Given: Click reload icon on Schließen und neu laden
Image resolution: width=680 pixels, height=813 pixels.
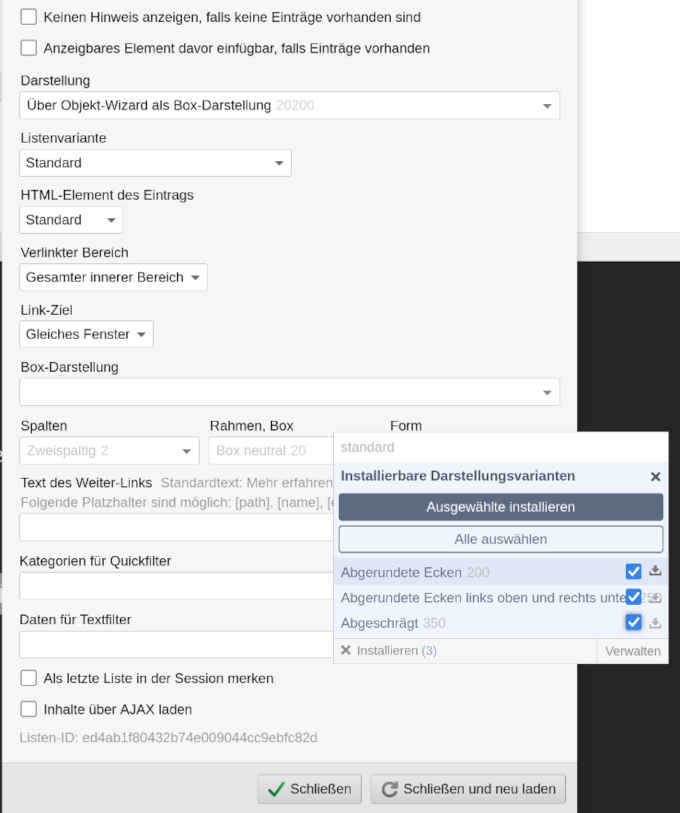Looking at the screenshot, I should [x=387, y=788].
